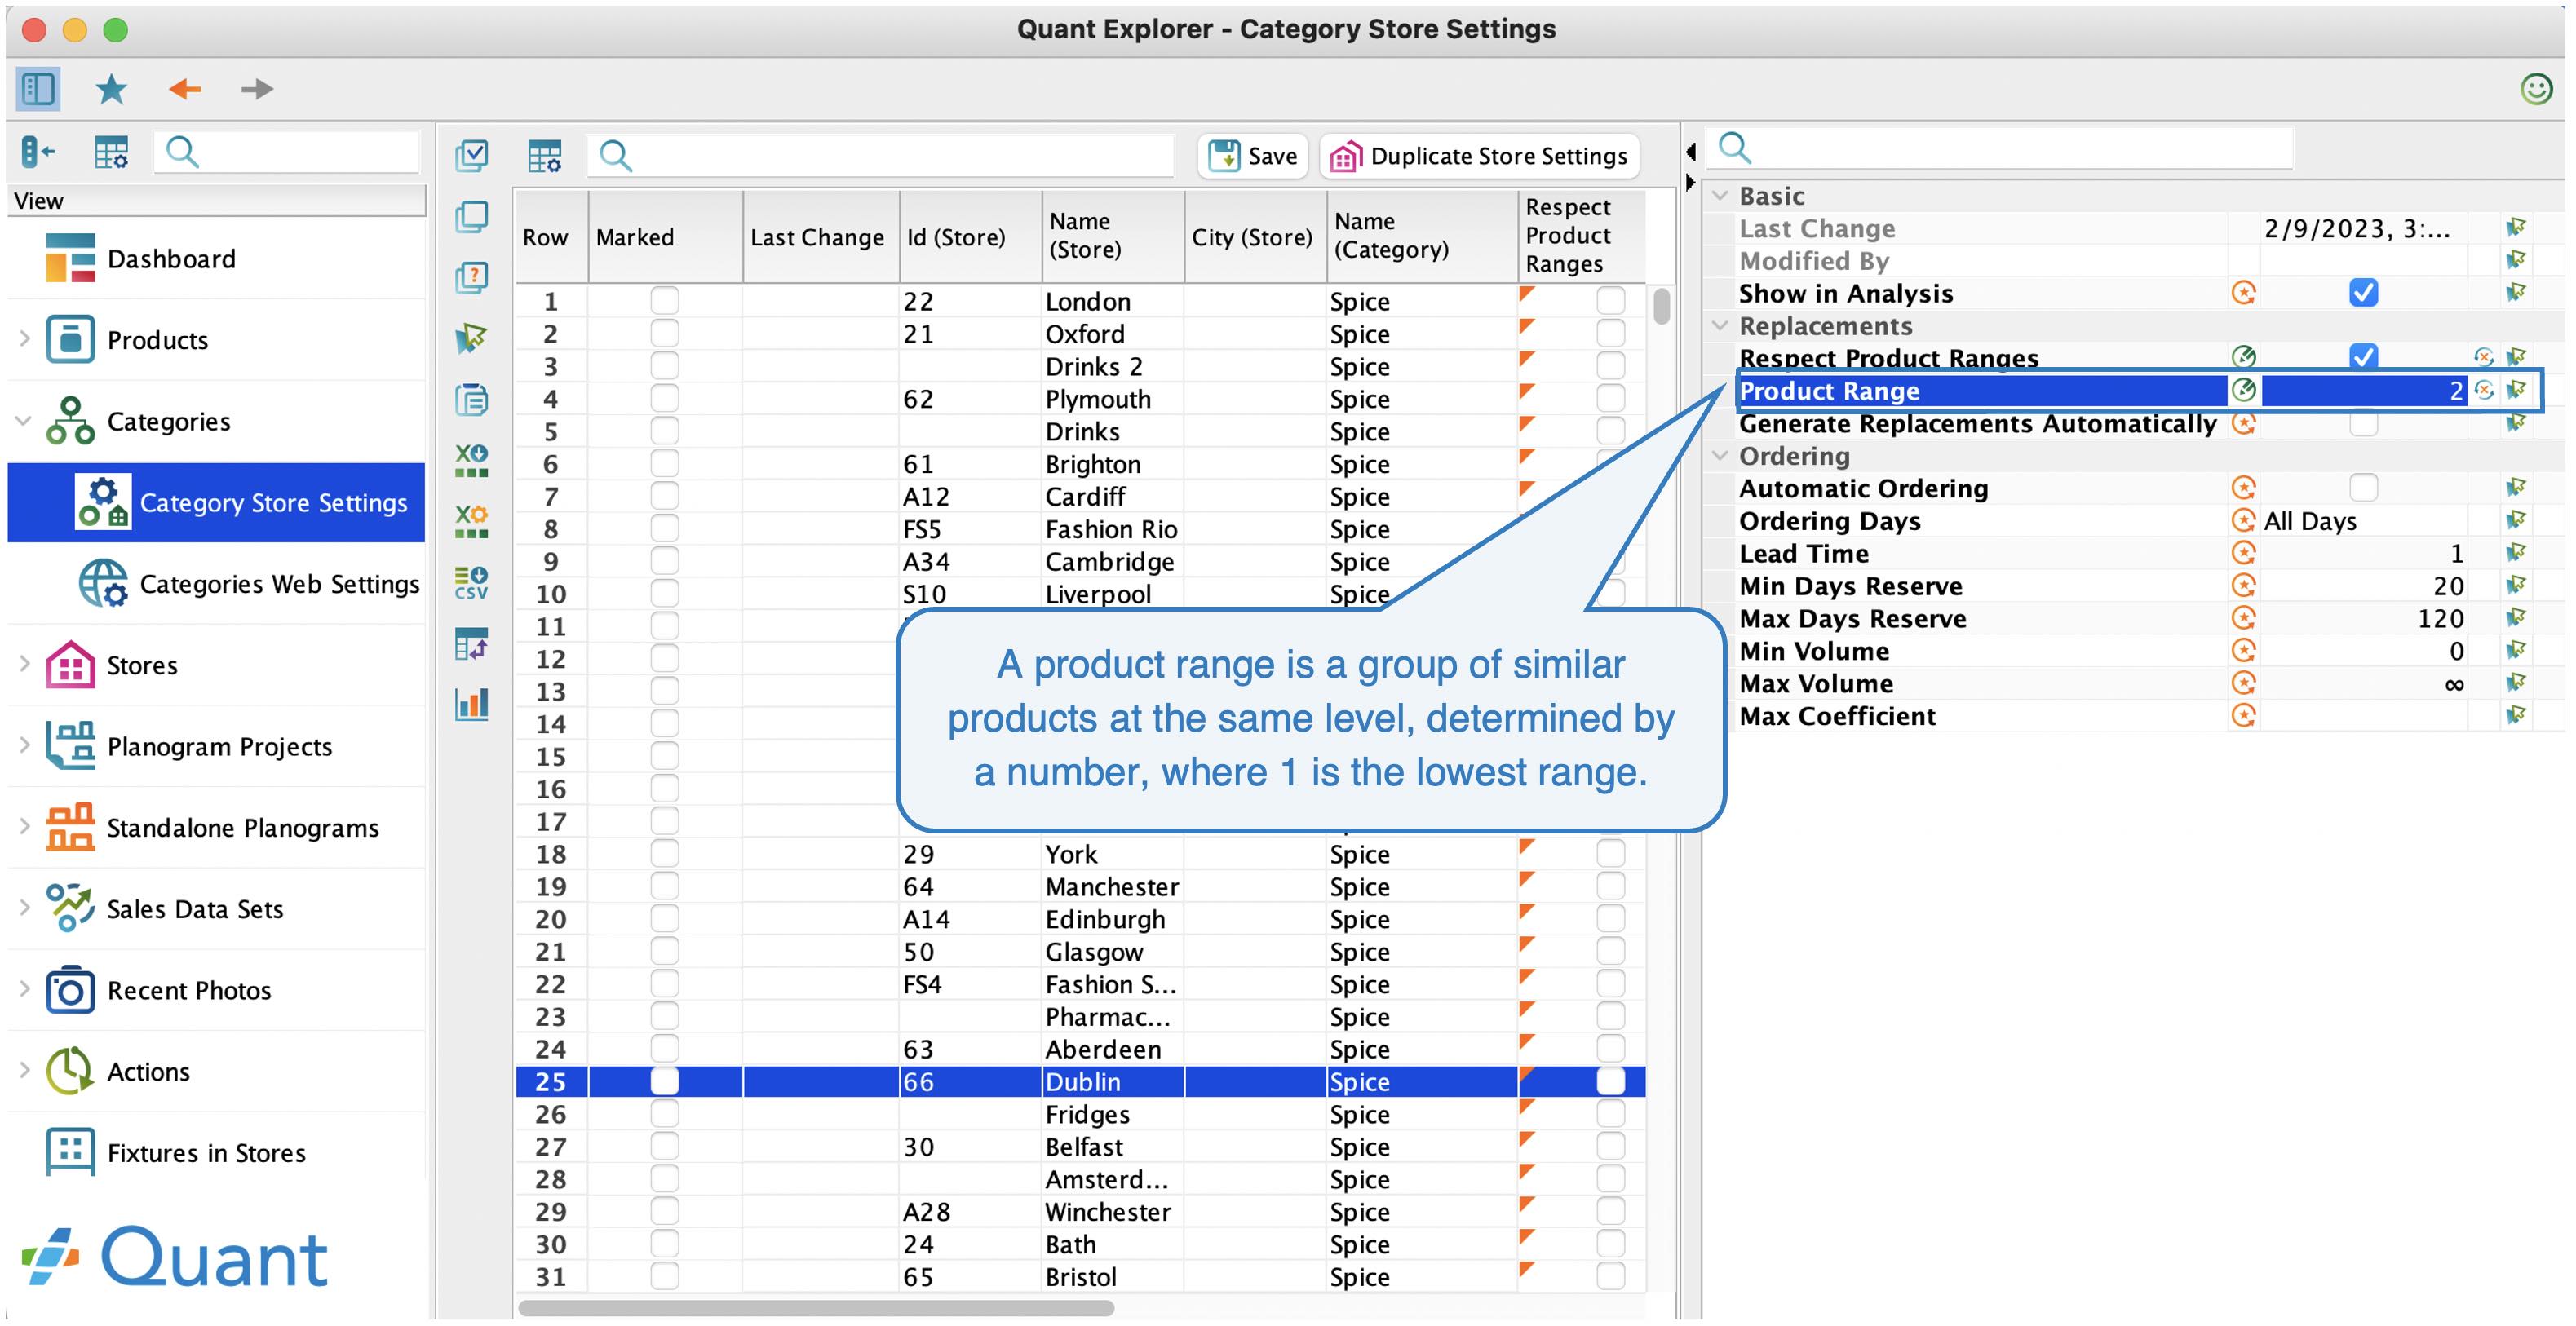Expand panel with right-pointing triangle
The image size is (2576, 1326).
(1691, 183)
